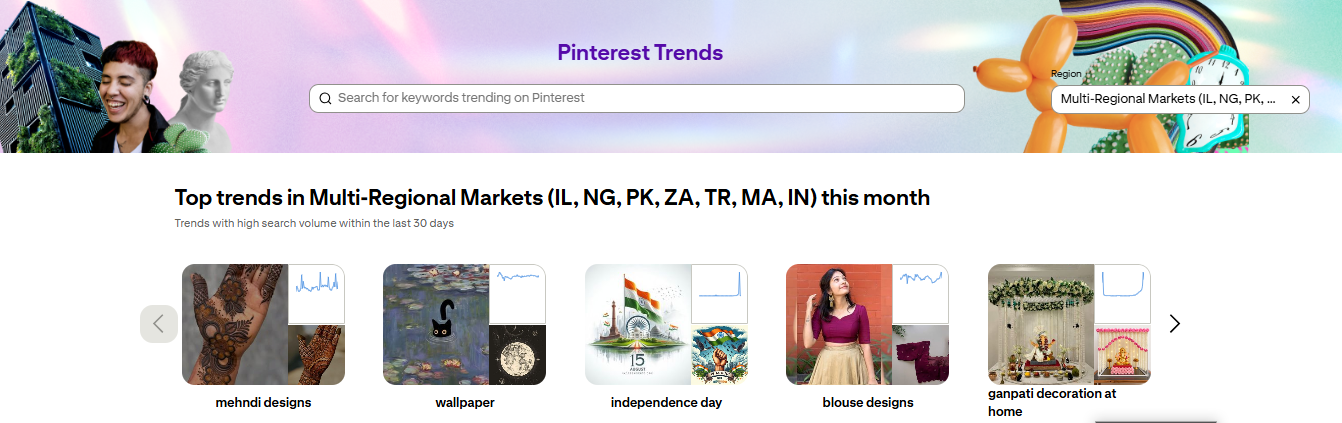Open the mehndi designs hand image
This screenshot has width=1342, height=423.
coord(235,324)
